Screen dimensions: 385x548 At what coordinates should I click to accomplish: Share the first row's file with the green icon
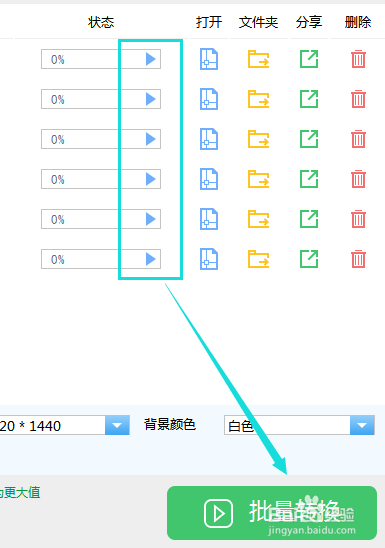[x=309, y=59]
